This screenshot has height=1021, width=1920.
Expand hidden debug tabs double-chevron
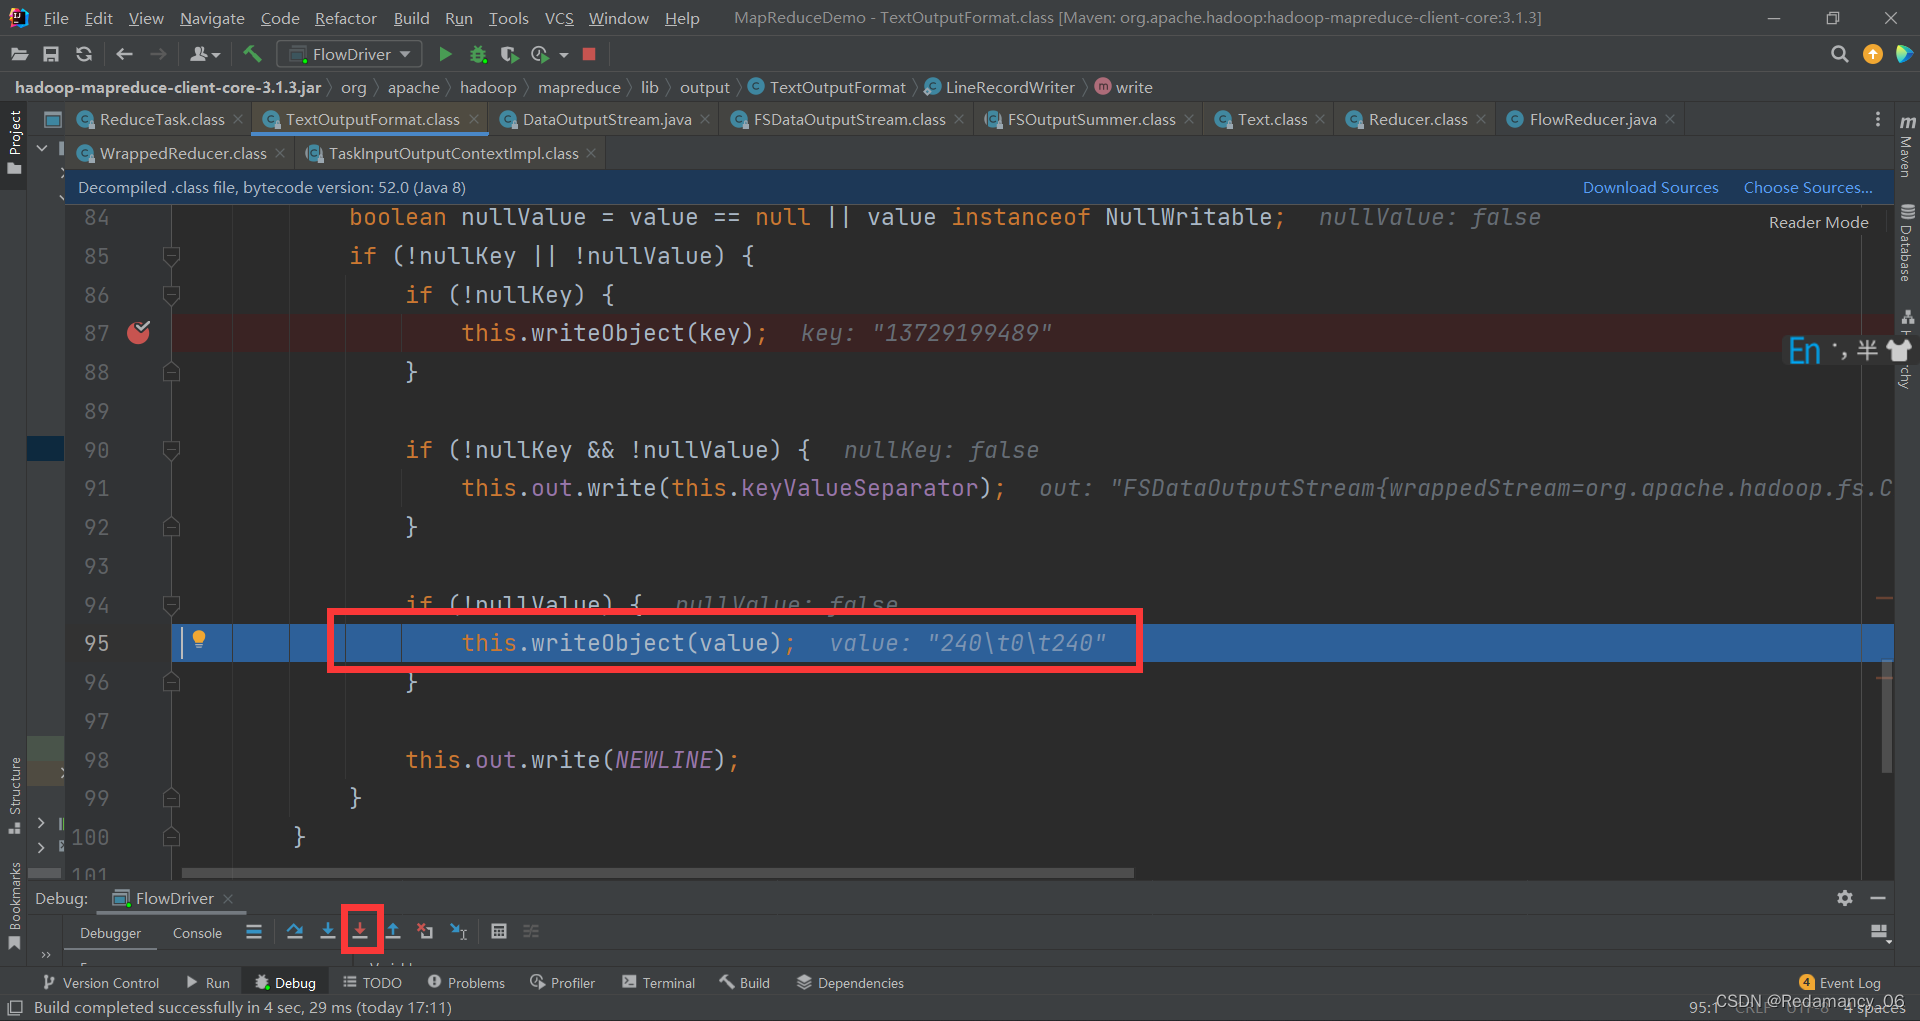(x=46, y=955)
